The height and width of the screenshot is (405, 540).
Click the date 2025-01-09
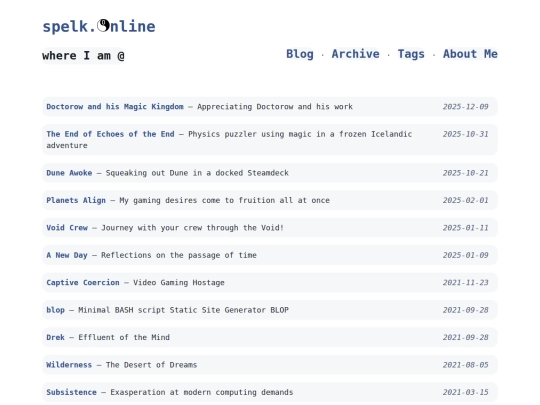tap(466, 255)
